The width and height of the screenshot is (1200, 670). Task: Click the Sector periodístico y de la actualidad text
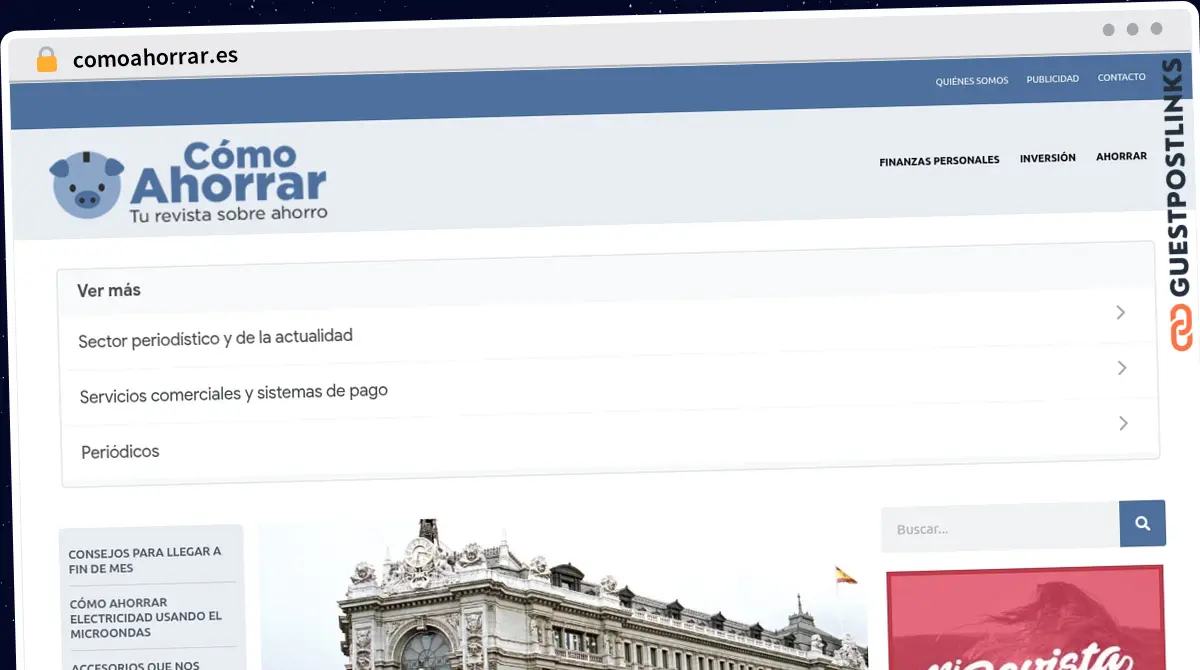tap(215, 338)
